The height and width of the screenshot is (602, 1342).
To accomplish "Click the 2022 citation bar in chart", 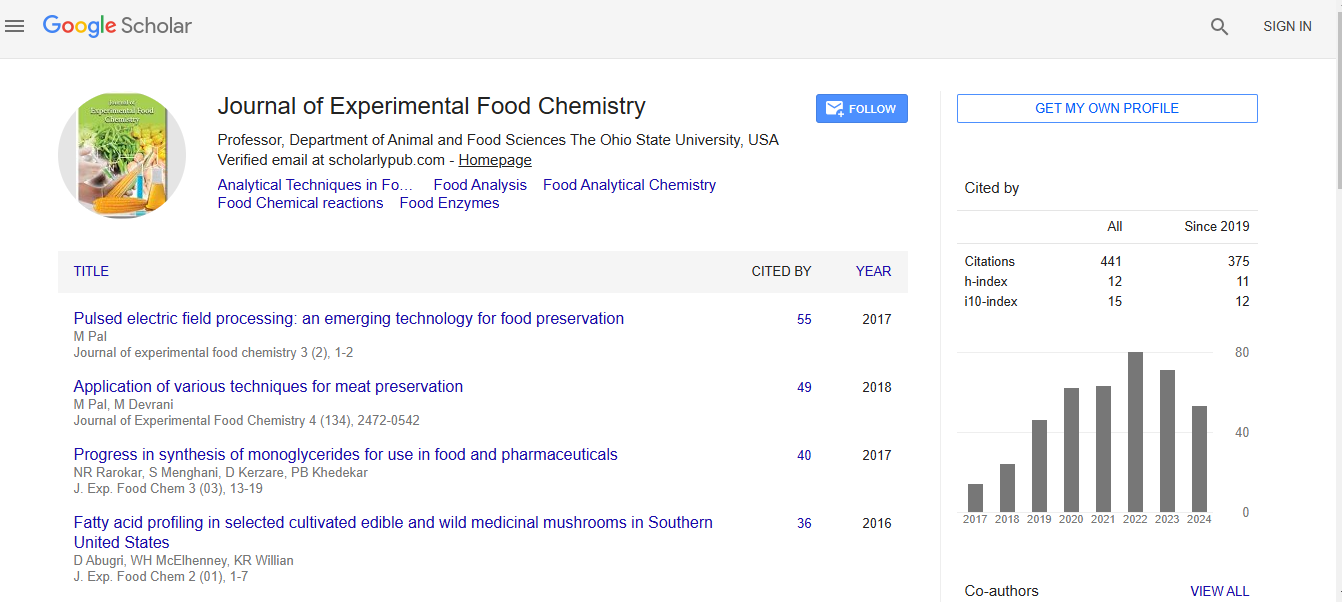I will (x=1135, y=432).
